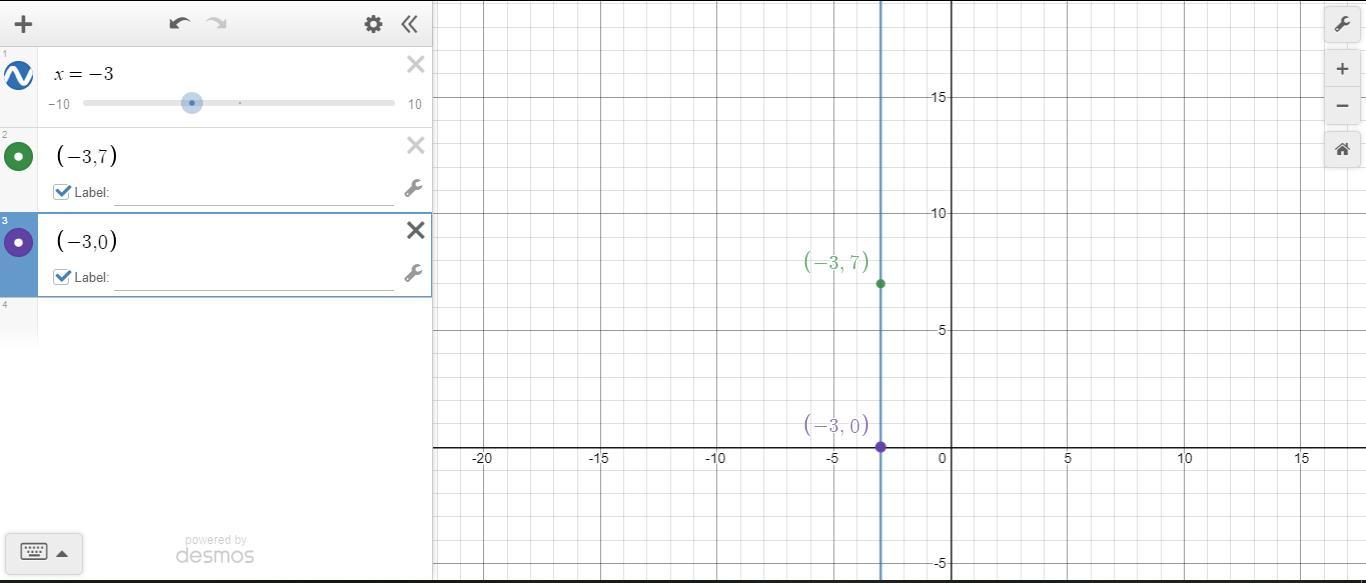Image resolution: width=1366 pixels, height=583 pixels.
Task: Open point options wrench for (−3,7)
Action: click(x=413, y=188)
